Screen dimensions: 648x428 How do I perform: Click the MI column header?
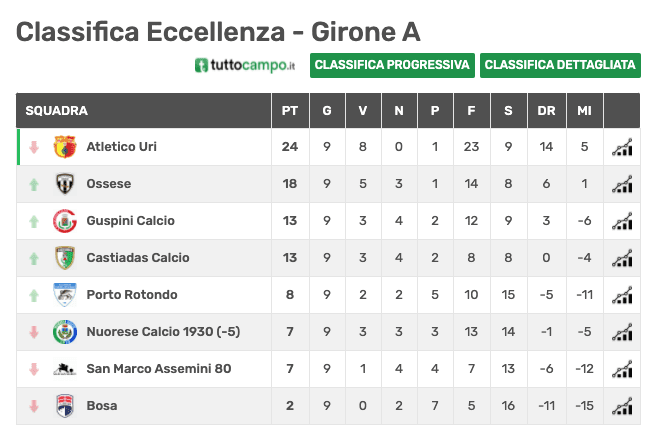[584, 111]
